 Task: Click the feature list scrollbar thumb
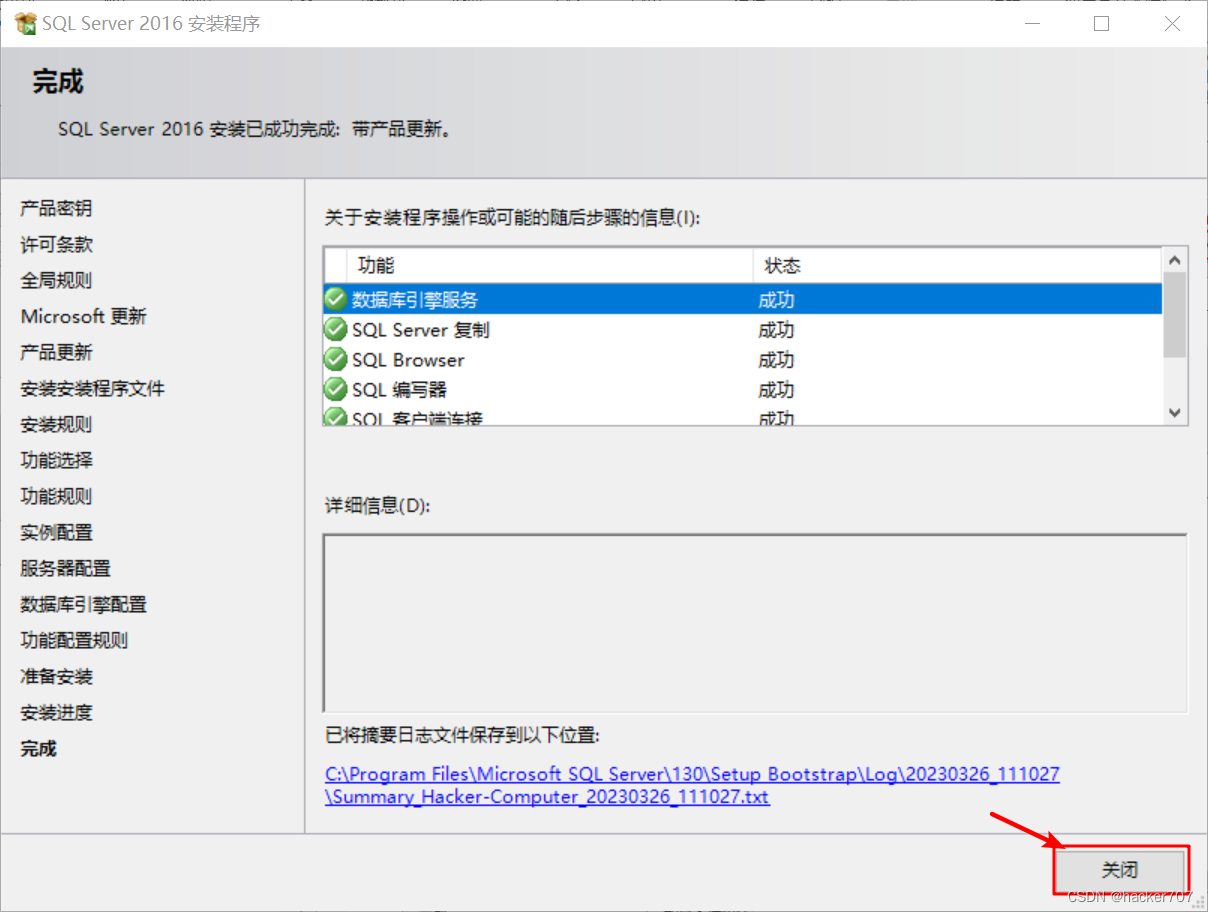click(x=1175, y=314)
